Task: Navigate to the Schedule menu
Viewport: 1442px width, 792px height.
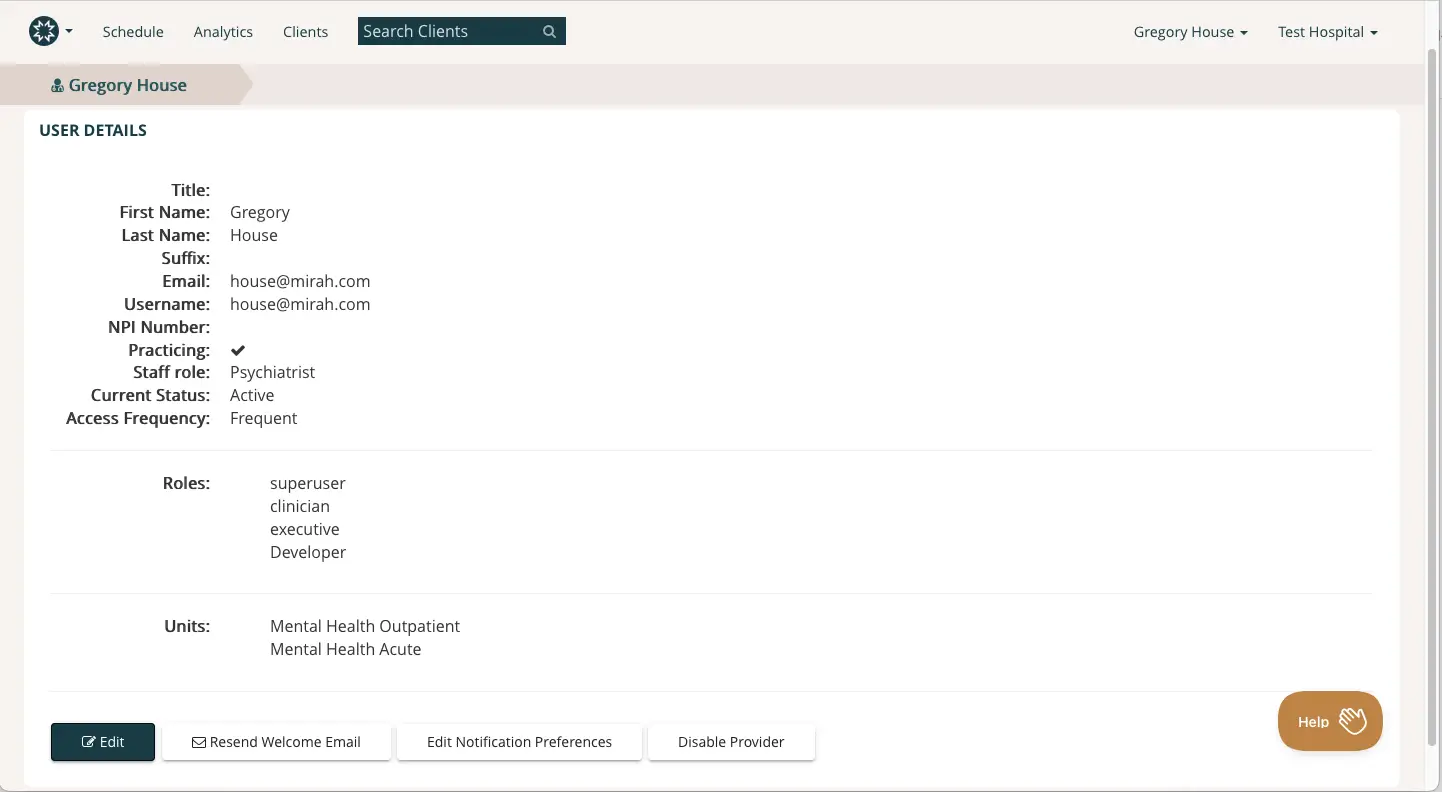Action: coord(132,31)
